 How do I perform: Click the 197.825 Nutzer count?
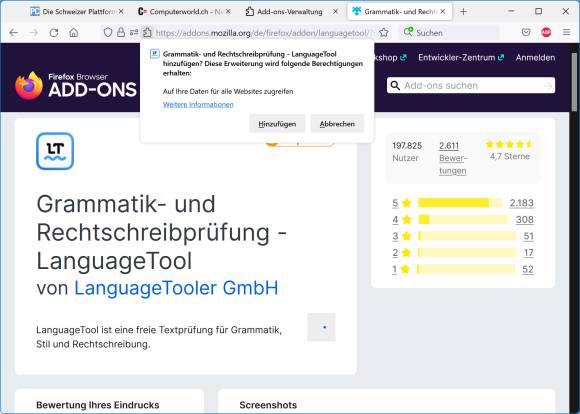pyautogui.click(x=407, y=152)
